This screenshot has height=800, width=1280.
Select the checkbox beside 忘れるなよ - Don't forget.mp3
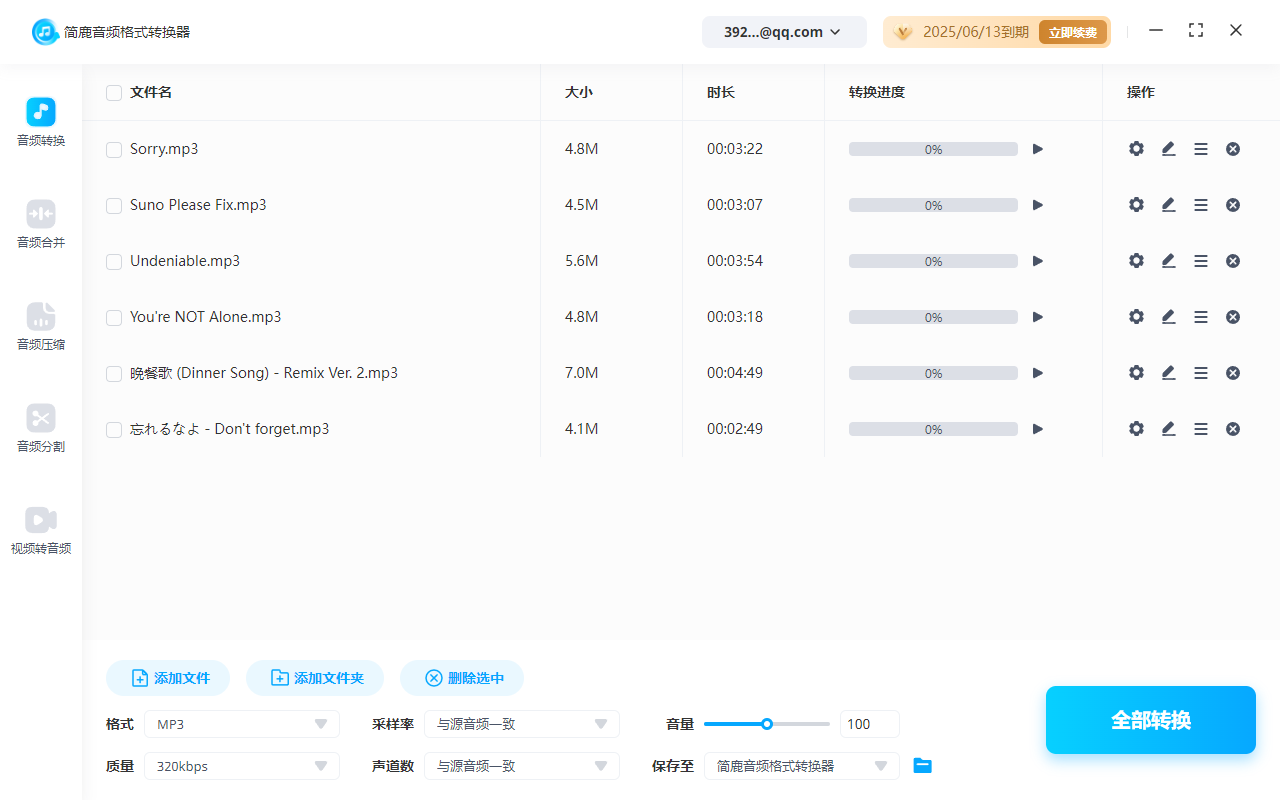pyautogui.click(x=113, y=429)
